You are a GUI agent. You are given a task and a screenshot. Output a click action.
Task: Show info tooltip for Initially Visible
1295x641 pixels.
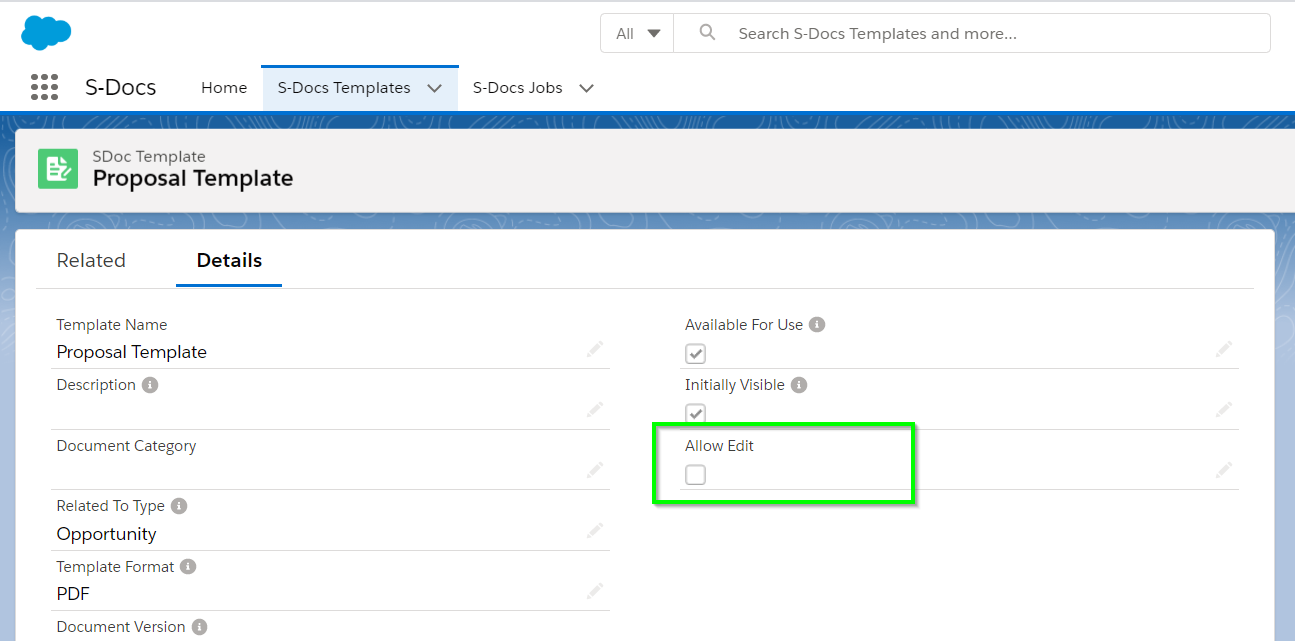pos(799,385)
